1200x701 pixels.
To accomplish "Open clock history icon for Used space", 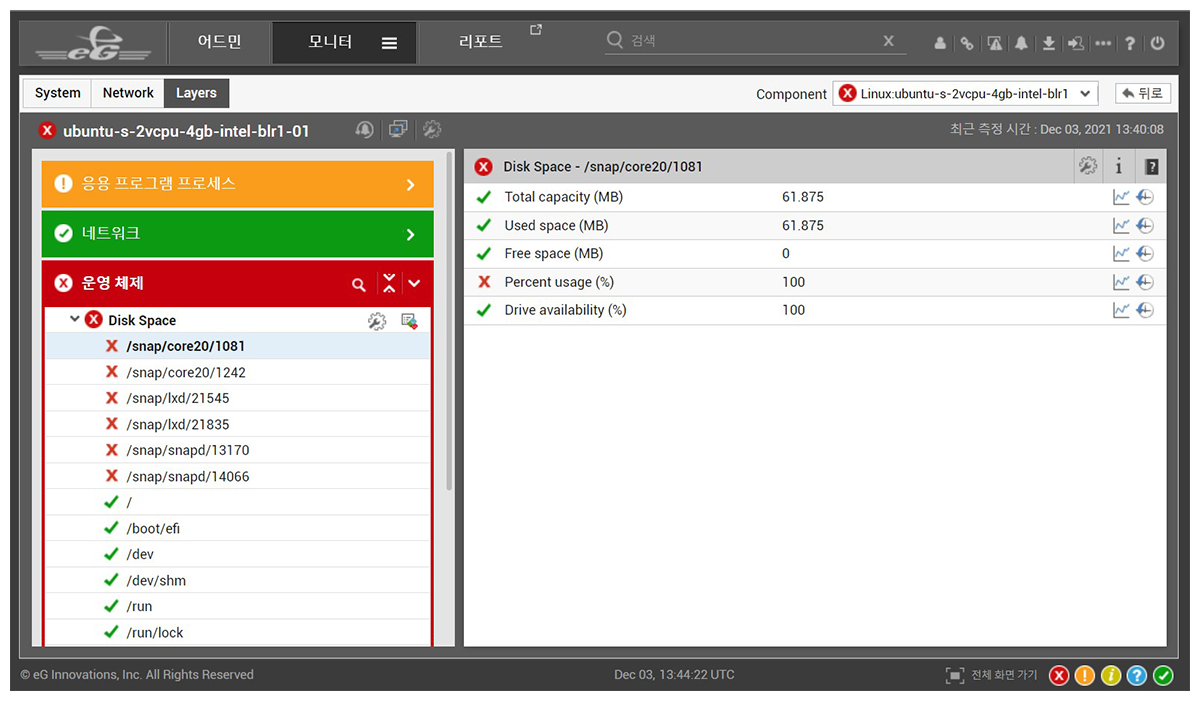I will coord(1145,226).
